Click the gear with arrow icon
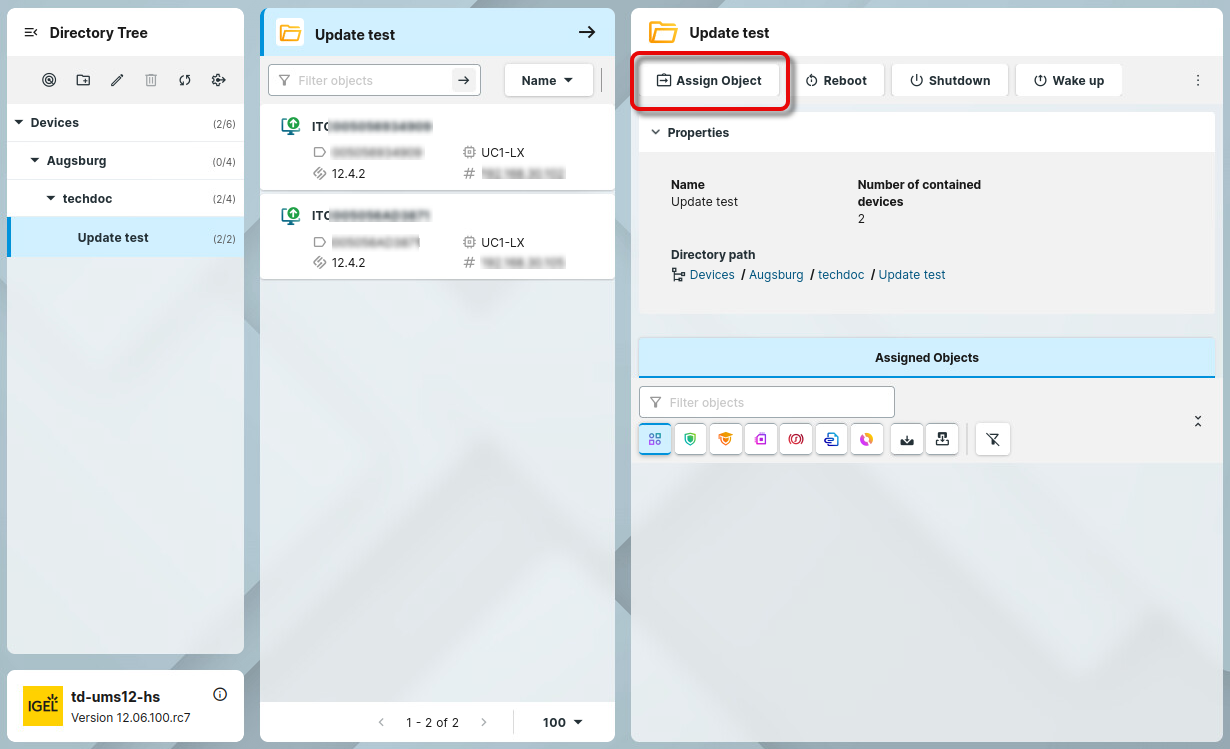The width and height of the screenshot is (1230, 749). [219, 80]
